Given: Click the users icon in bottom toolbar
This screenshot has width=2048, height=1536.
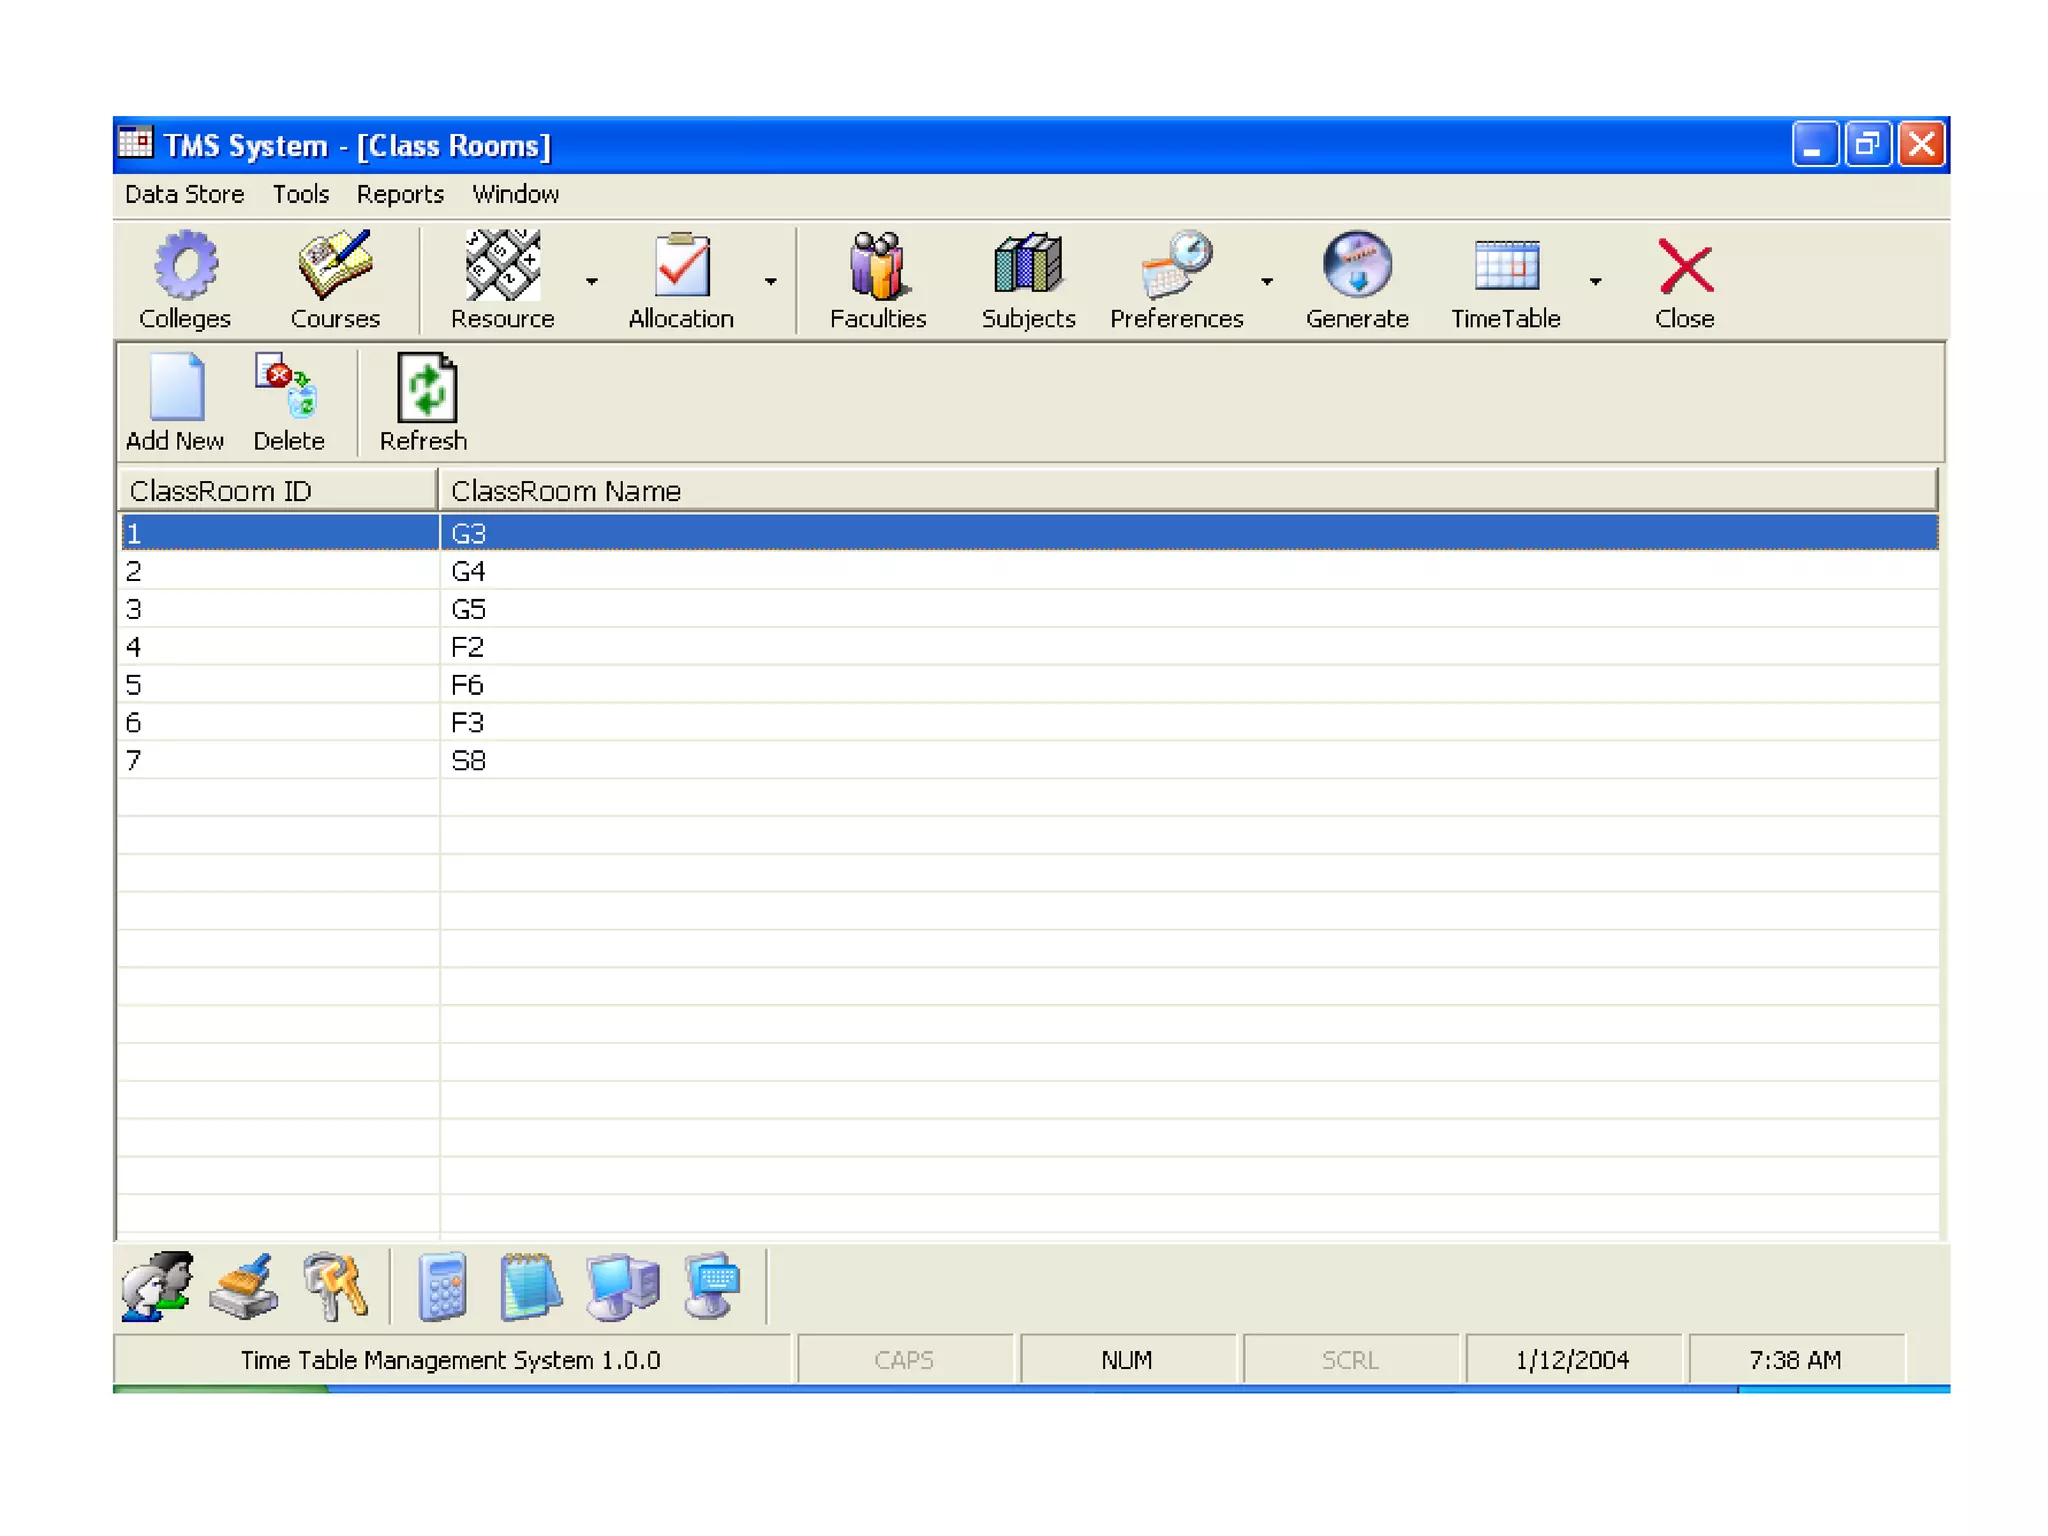Looking at the screenshot, I should pyautogui.click(x=157, y=1286).
